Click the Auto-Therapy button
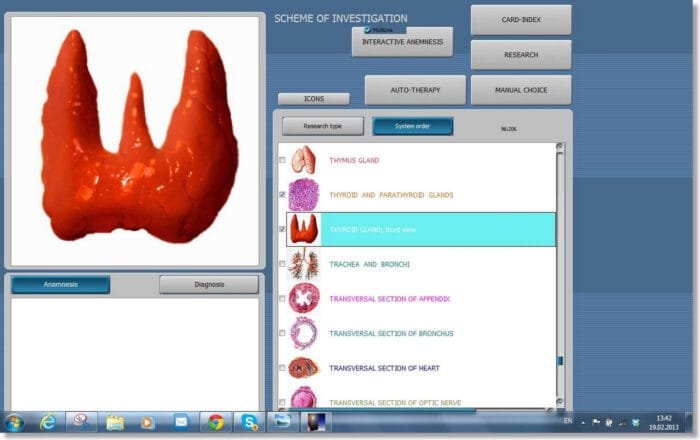This screenshot has height=440, width=700. (415, 90)
